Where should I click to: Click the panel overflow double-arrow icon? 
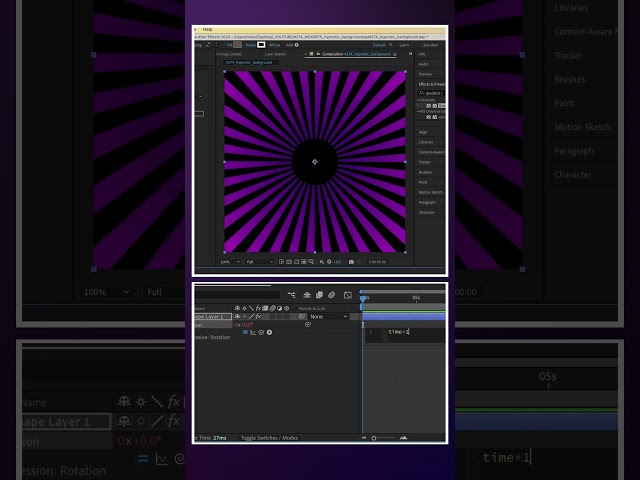pyautogui.click(x=410, y=54)
